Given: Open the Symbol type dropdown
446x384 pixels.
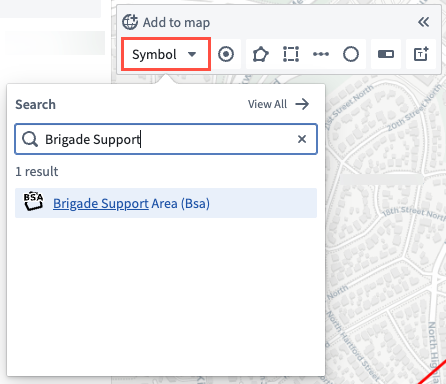Looking at the screenshot, I should tap(166, 54).
